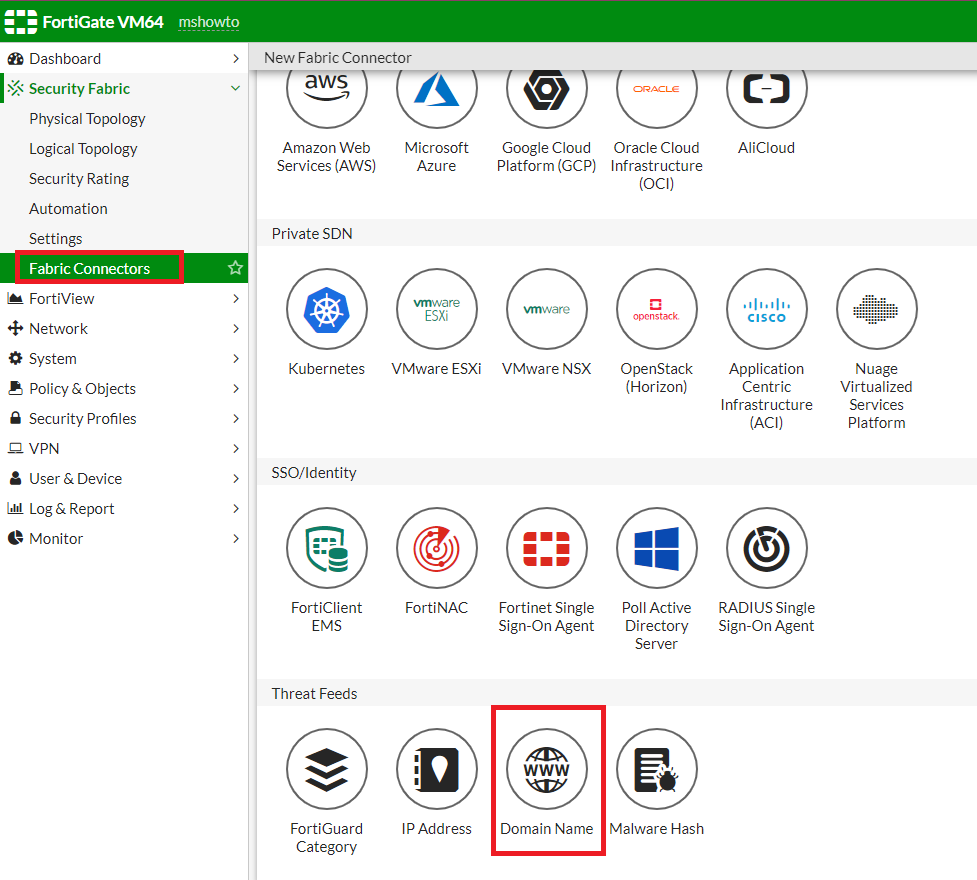Select the Poll Active Directory Server icon

pos(657,548)
